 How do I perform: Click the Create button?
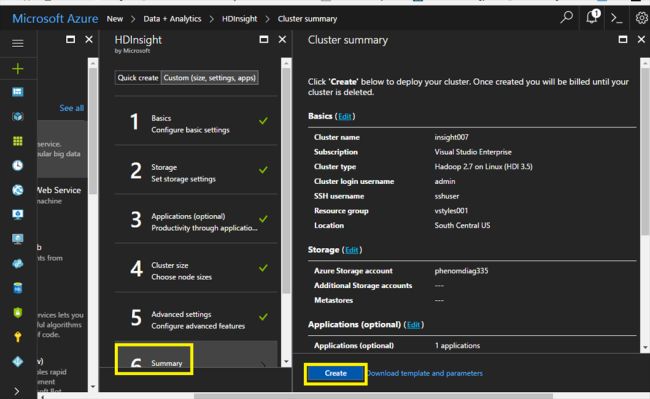[335, 373]
